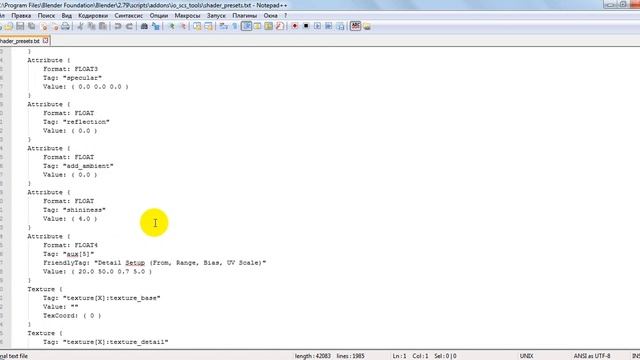Click the Ln : 1 status bar entry
Image resolution: width=640 pixels, height=360 pixels.
coord(399,356)
